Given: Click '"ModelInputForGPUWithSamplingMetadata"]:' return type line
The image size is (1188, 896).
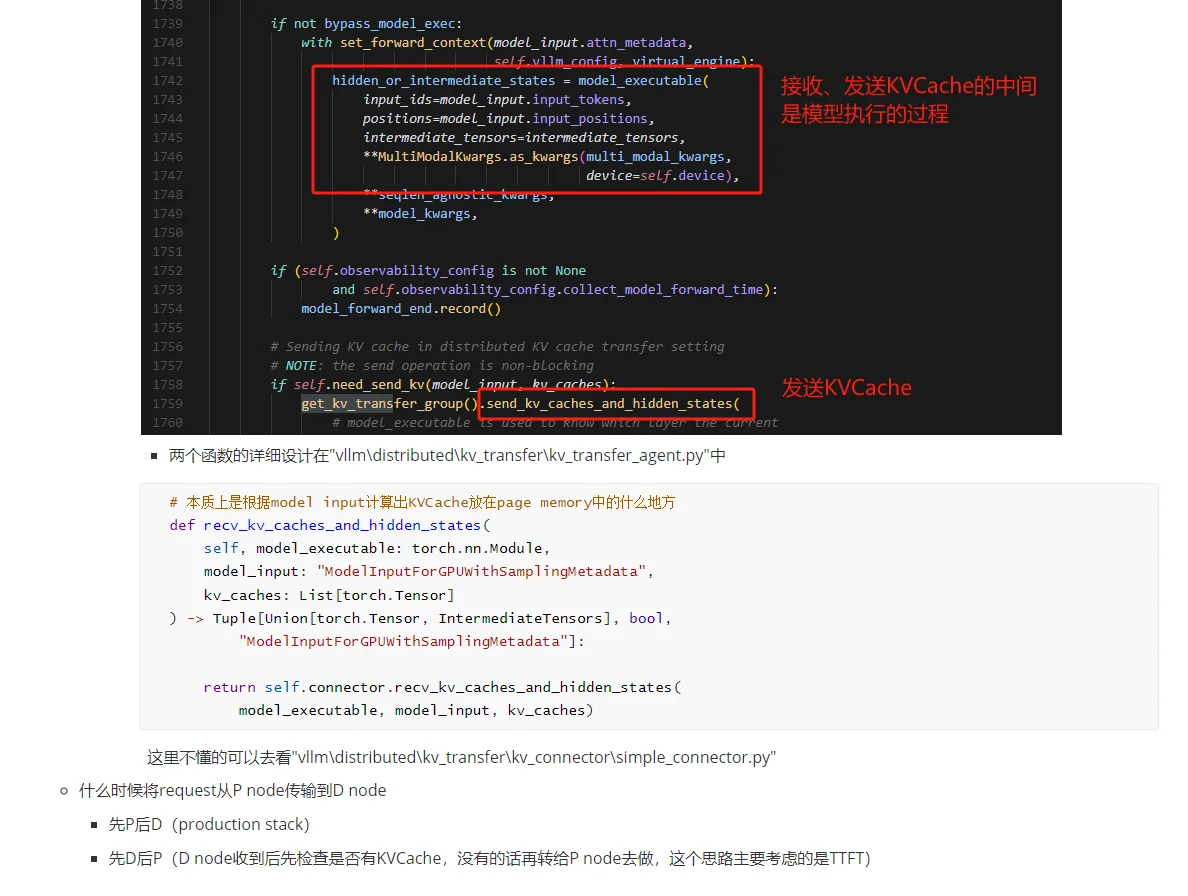Looking at the screenshot, I should tap(411, 642).
